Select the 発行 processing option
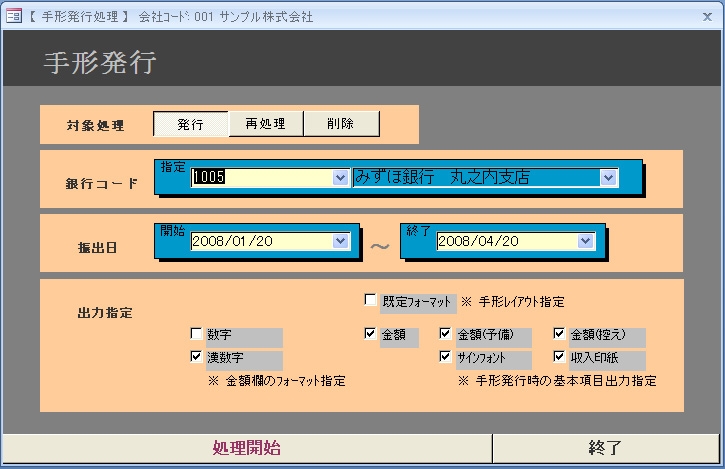Screen dimensions: 725x469 tap(190, 124)
